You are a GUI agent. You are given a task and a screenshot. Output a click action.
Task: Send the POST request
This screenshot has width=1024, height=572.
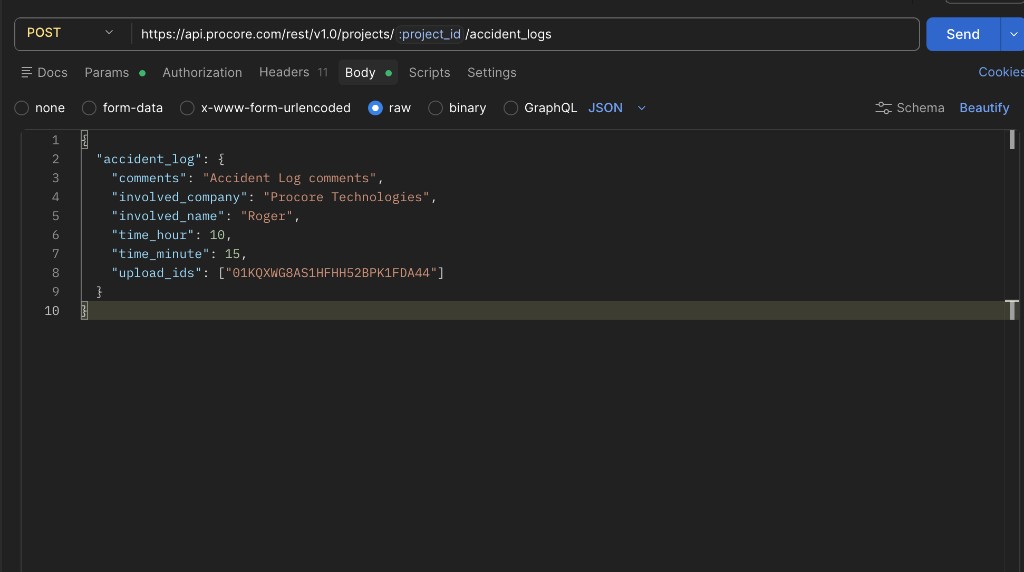(x=963, y=34)
